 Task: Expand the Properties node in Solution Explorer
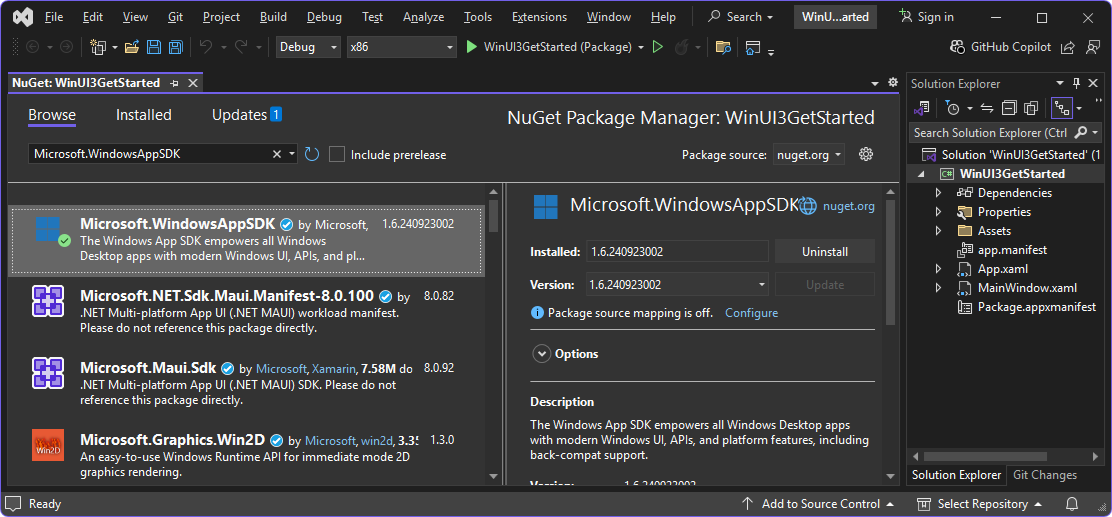pos(938,212)
